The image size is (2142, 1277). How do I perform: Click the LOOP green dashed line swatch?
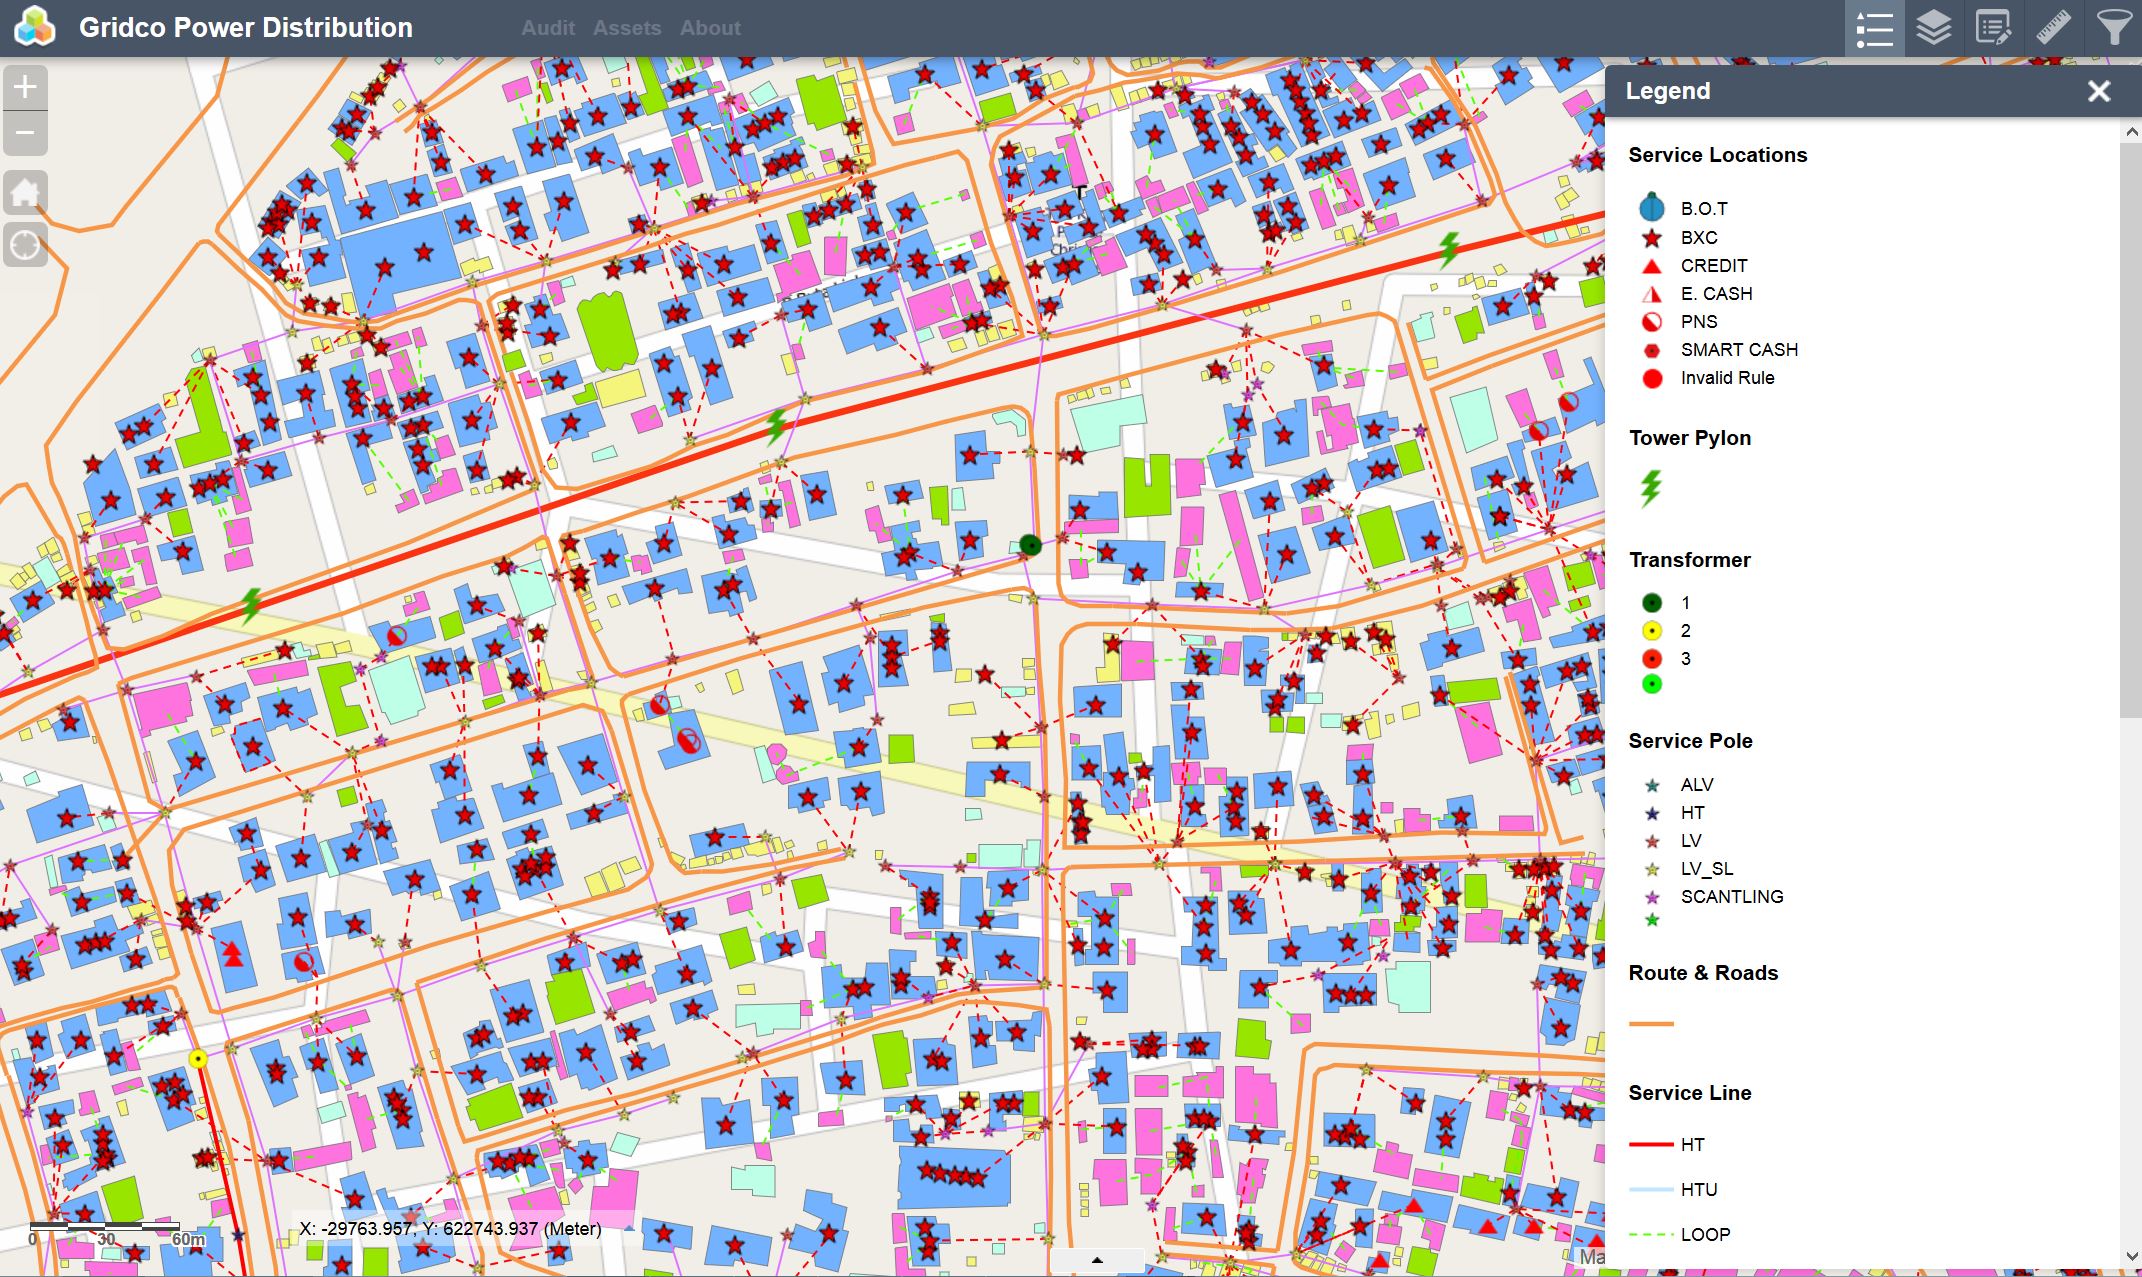click(x=1651, y=1235)
